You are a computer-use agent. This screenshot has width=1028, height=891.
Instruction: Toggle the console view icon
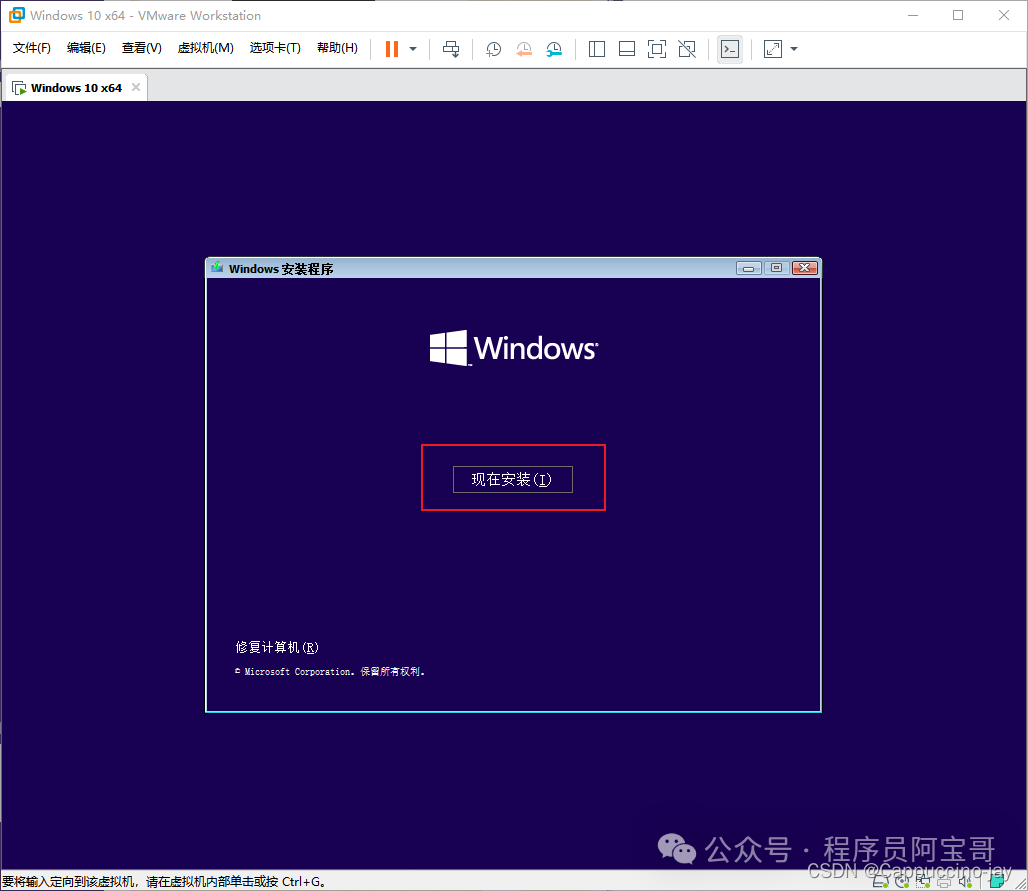[730, 49]
